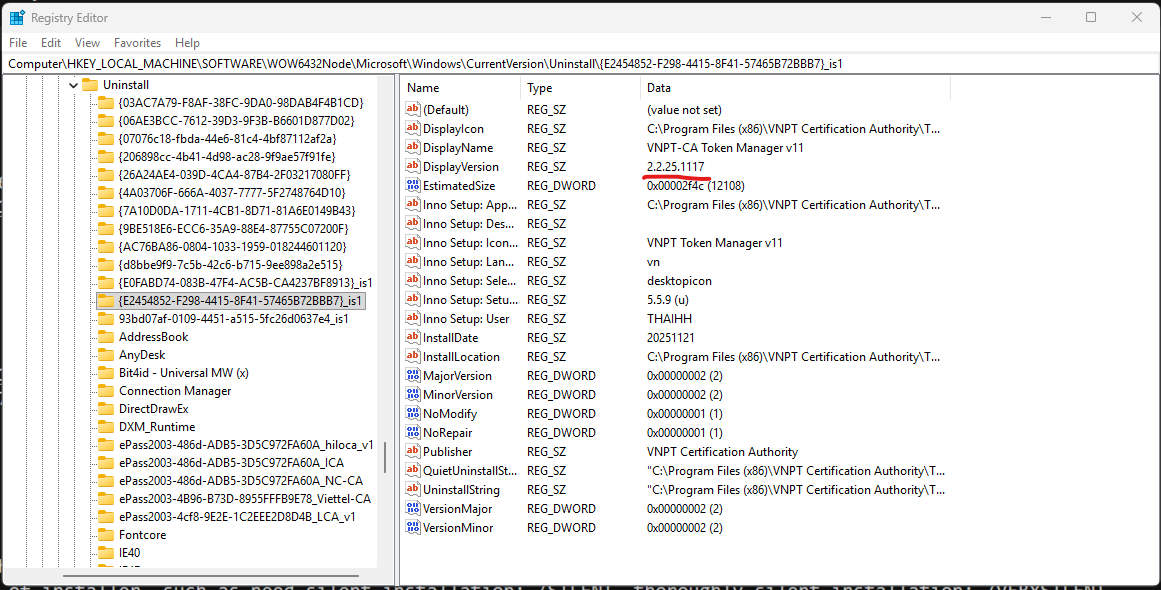Click the DisplayName string value icon
The image size is (1161, 590).
[x=412, y=147]
